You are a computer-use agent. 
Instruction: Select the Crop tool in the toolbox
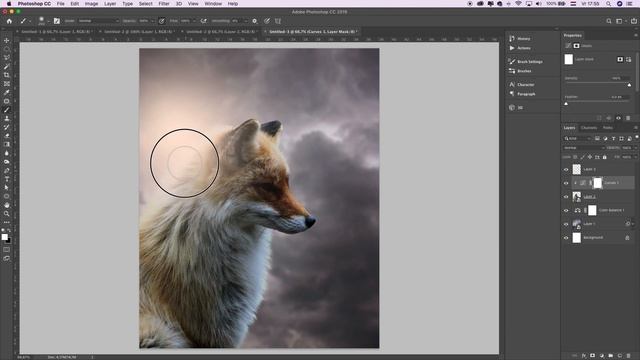(7, 75)
